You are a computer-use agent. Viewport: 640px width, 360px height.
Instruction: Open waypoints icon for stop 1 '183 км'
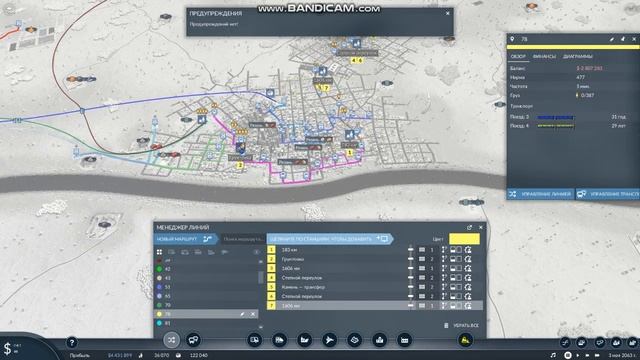click(444, 249)
